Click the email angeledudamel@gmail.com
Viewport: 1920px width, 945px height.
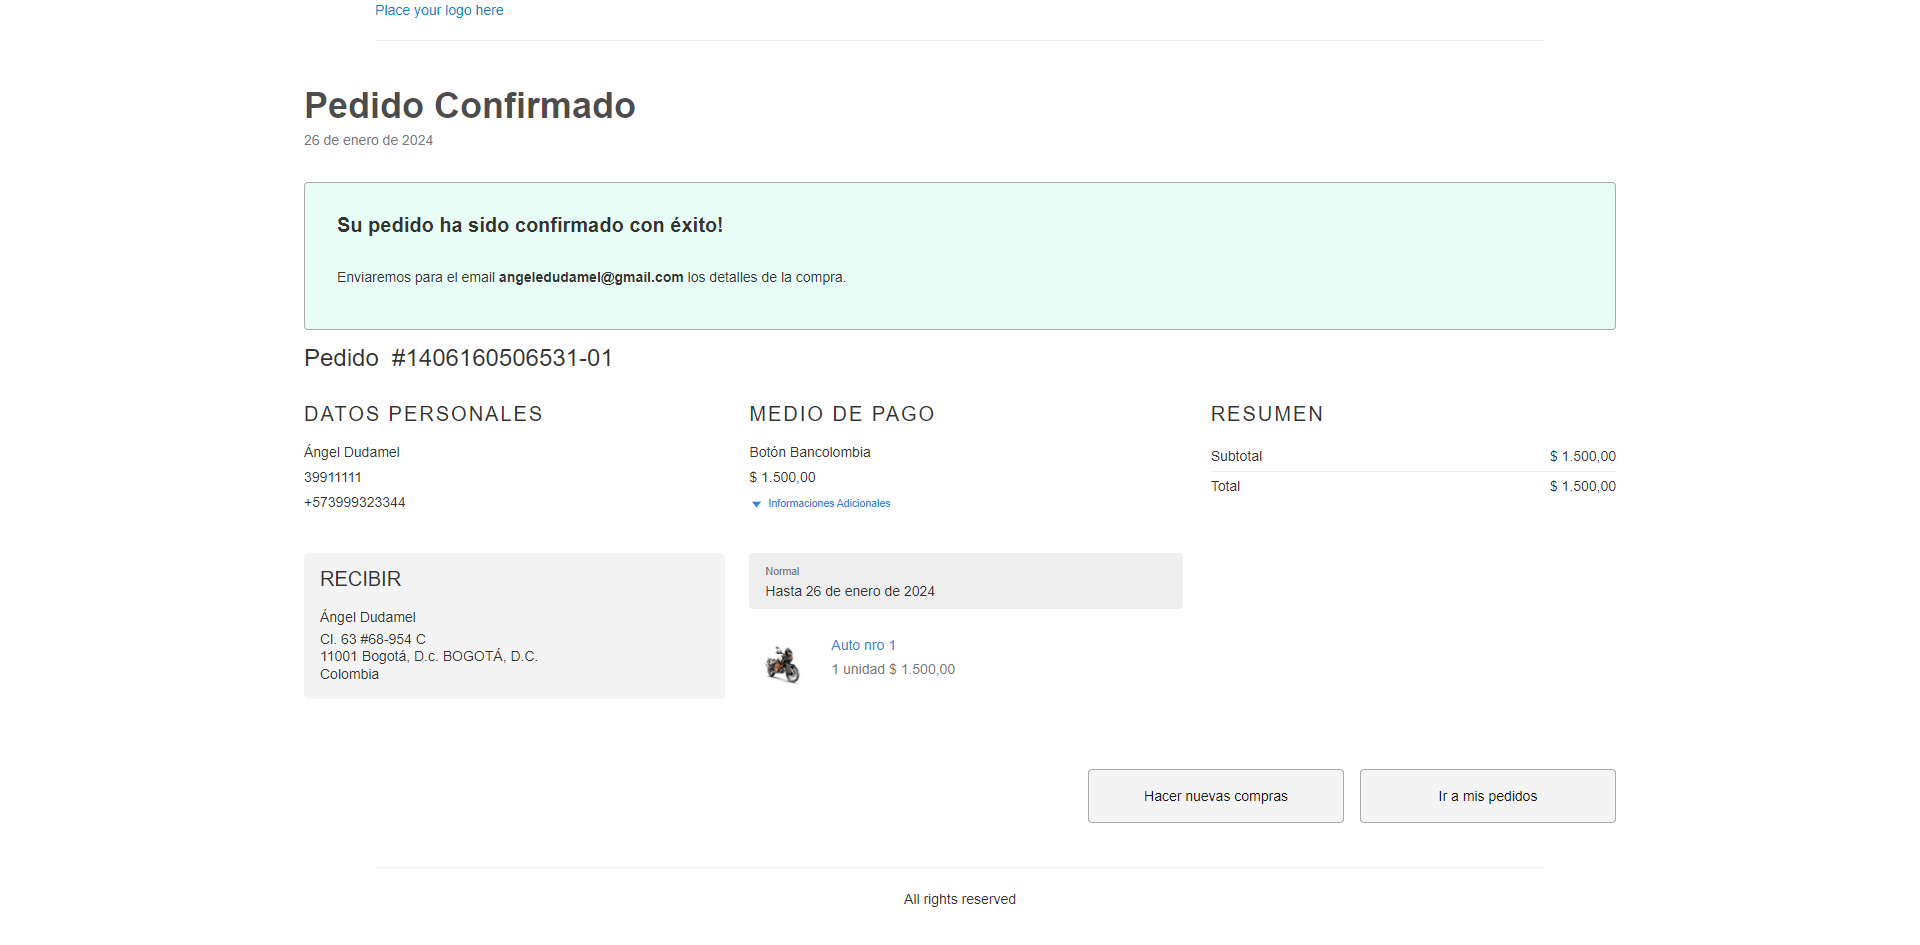pos(590,277)
